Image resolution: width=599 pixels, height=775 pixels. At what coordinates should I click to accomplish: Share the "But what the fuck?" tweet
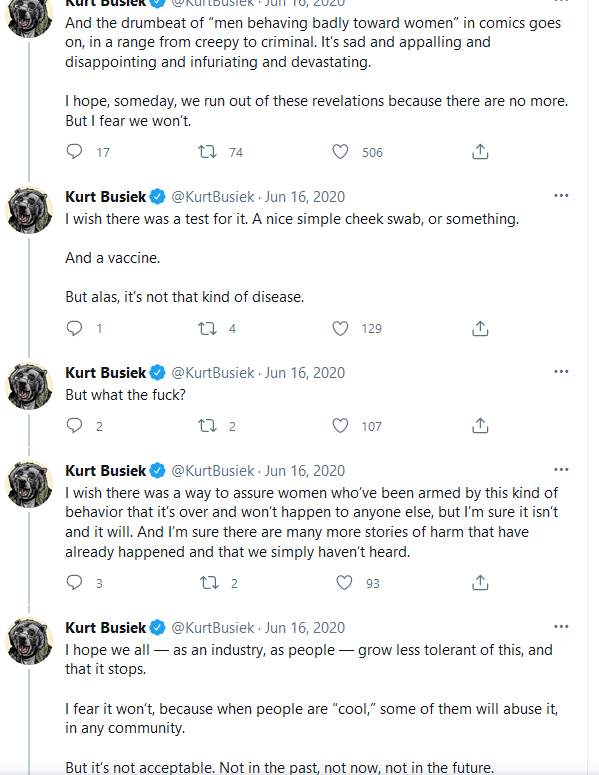click(480, 426)
